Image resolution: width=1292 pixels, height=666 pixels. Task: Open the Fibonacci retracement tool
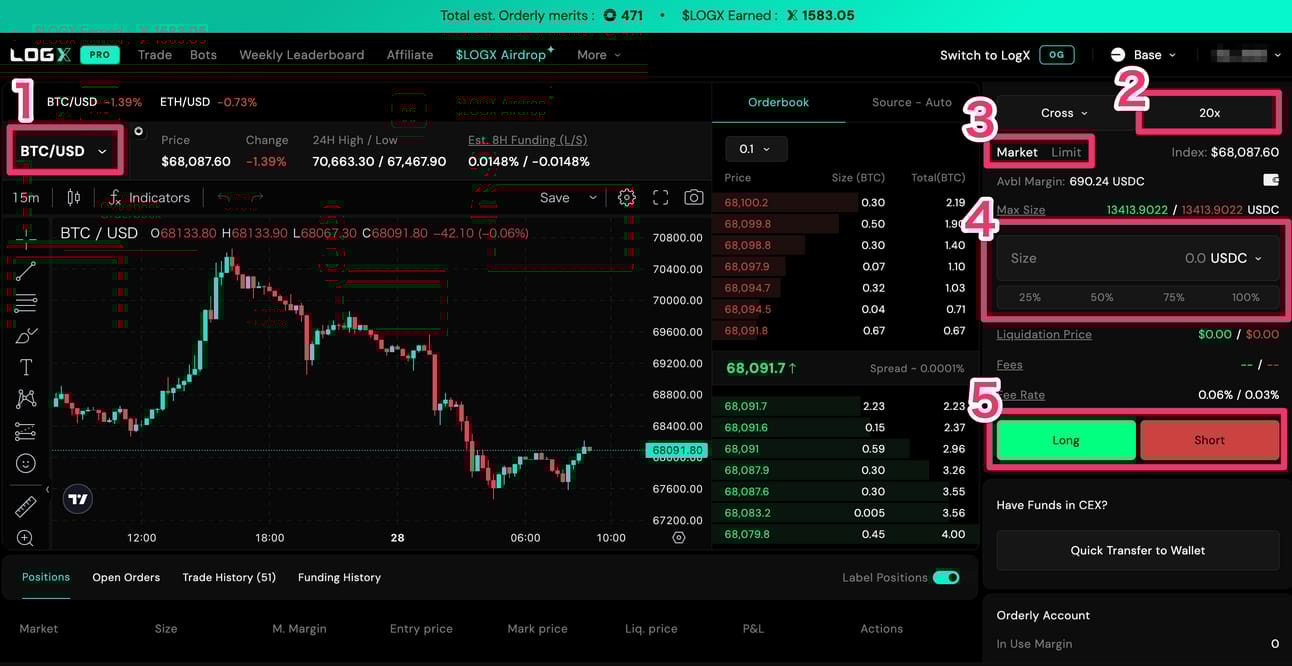[x=26, y=302]
